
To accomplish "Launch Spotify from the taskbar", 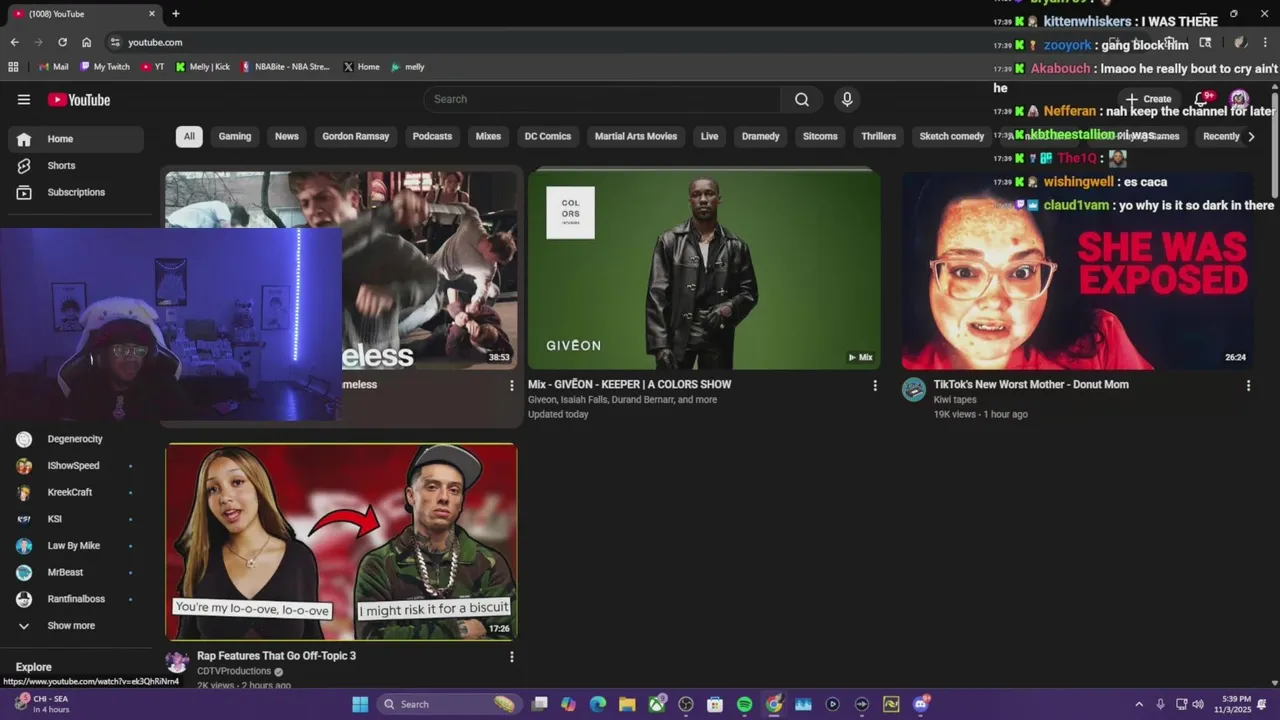I will pyautogui.click(x=744, y=704).
